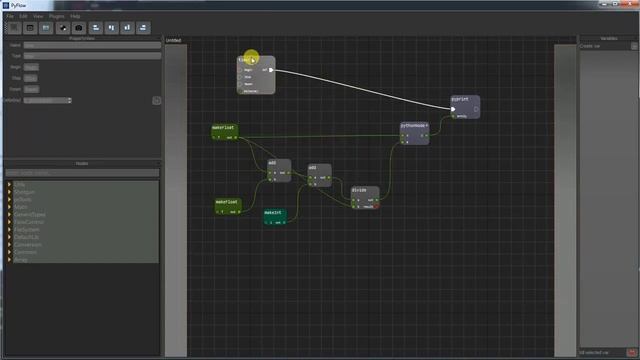640x360 pixels.
Task: Switch to the Untitled graph tab
Action: [x=173, y=40]
